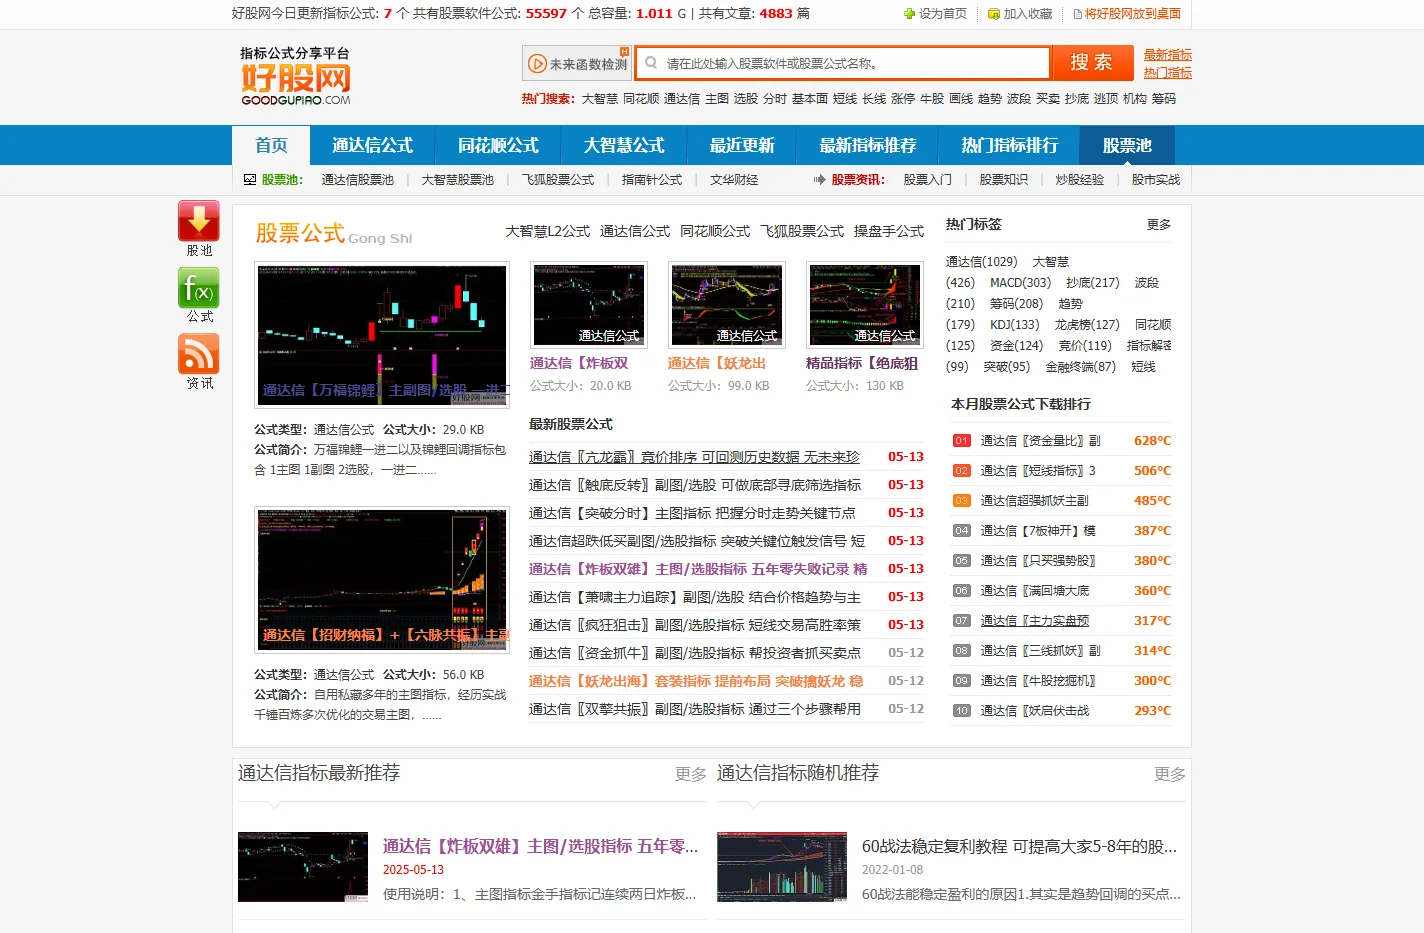
Task: Open 60战法稳定复利教程 article title
Action: [1019, 846]
